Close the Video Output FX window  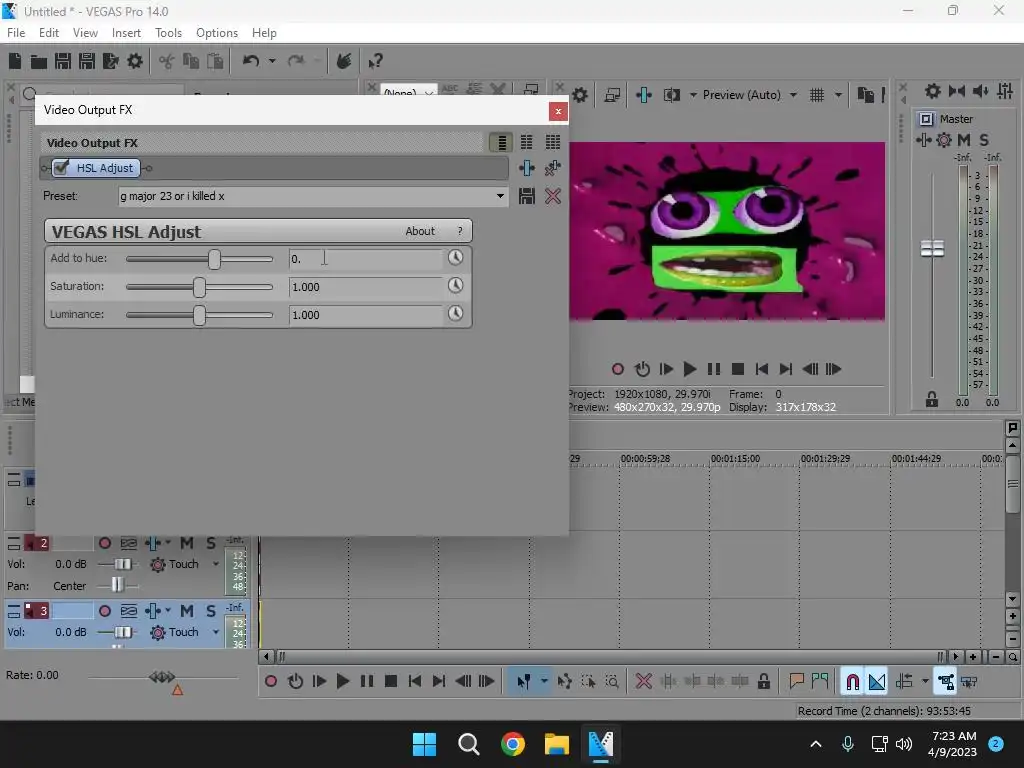tap(558, 112)
